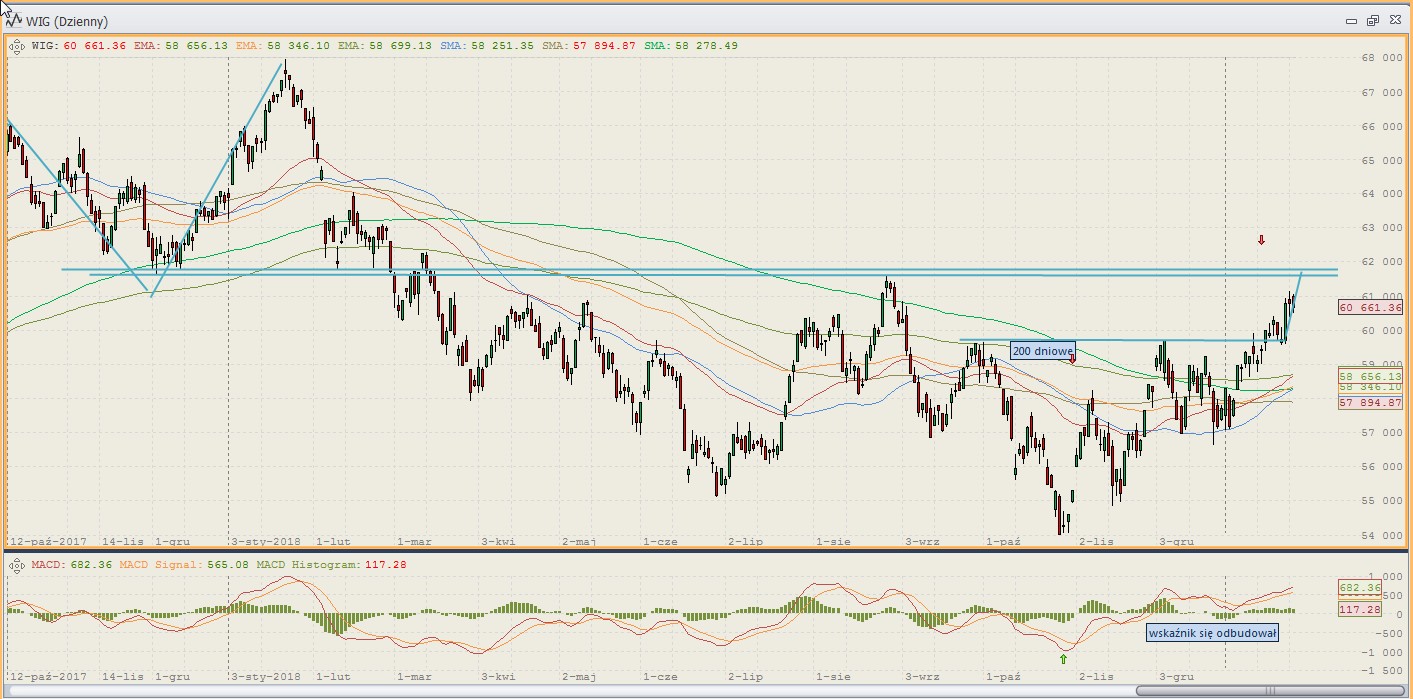Restore the chart window using the restore icon
The width and height of the screenshot is (1413, 699).
pos(1372,21)
